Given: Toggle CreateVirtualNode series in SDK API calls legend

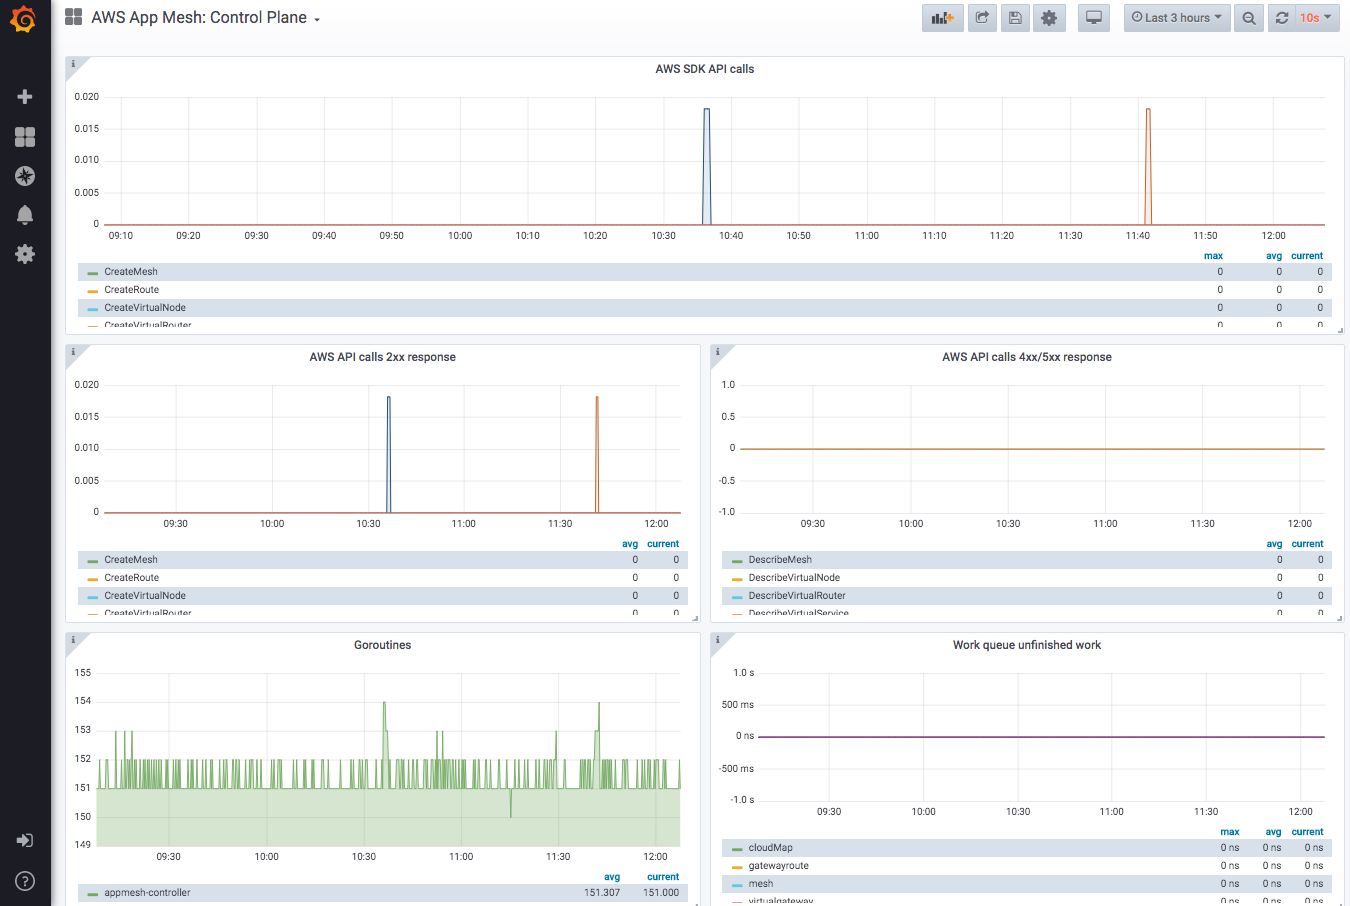Looking at the screenshot, I should coord(145,308).
